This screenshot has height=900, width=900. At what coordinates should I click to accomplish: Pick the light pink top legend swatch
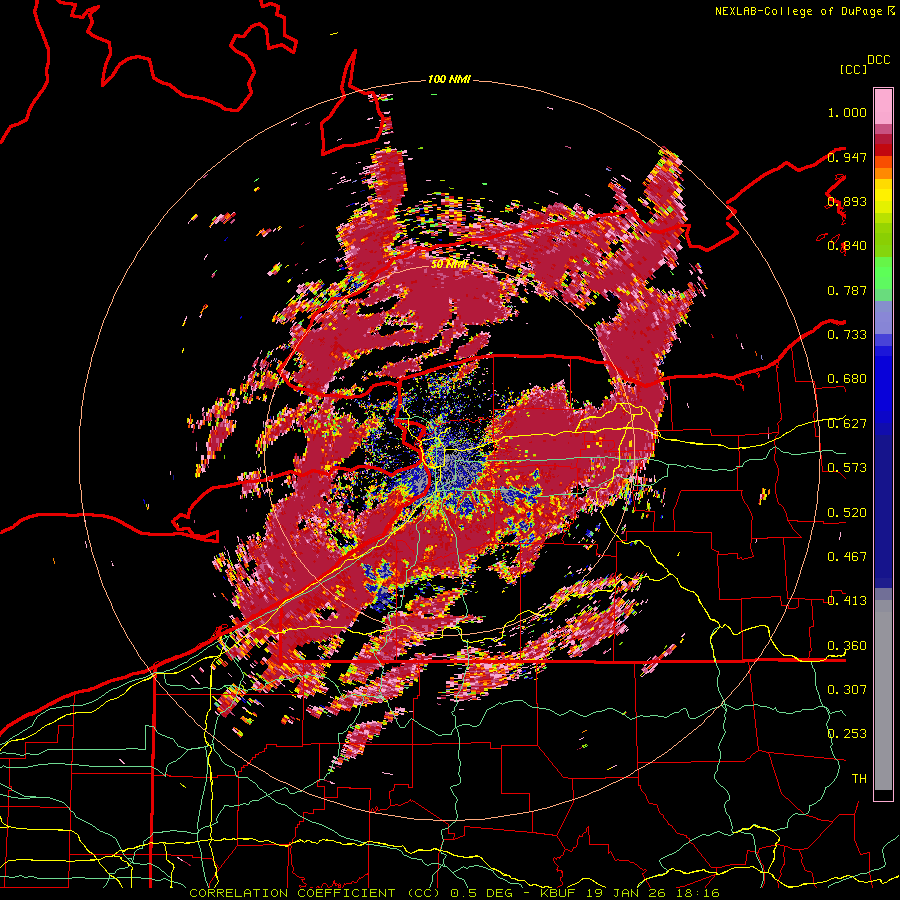click(883, 107)
